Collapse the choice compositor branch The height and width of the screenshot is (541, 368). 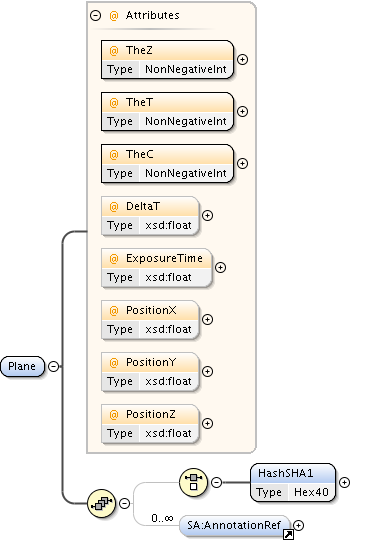click(216, 482)
